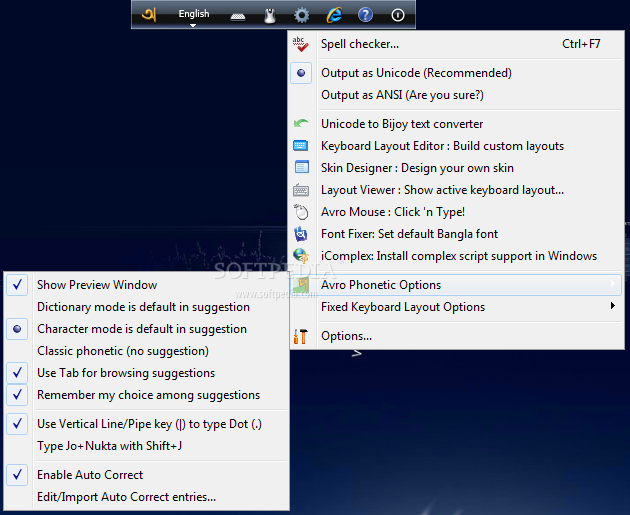This screenshot has width=630, height=515.
Task: Click the Avro Mouse icon on the top bar
Action: pyautogui.click(x=270, y=15)
